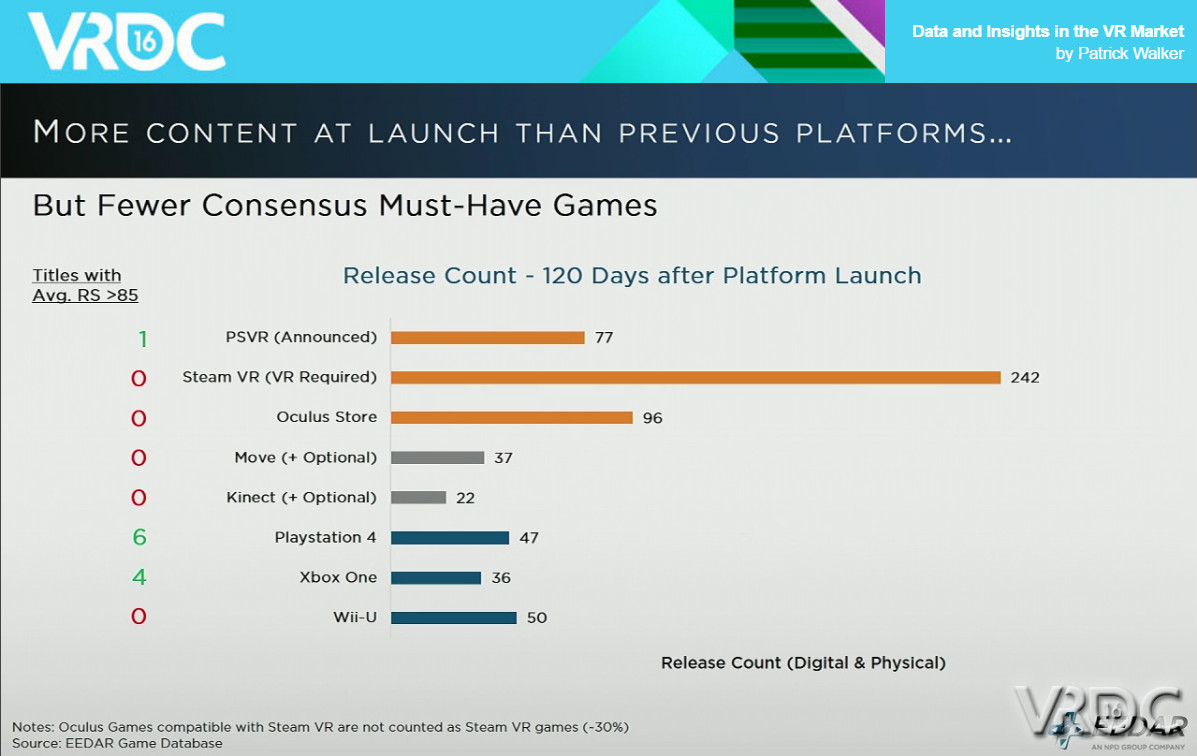Click the value 77 next to the PSVR bar
This screenshot has width=1197, height=756.
[604, 338]
